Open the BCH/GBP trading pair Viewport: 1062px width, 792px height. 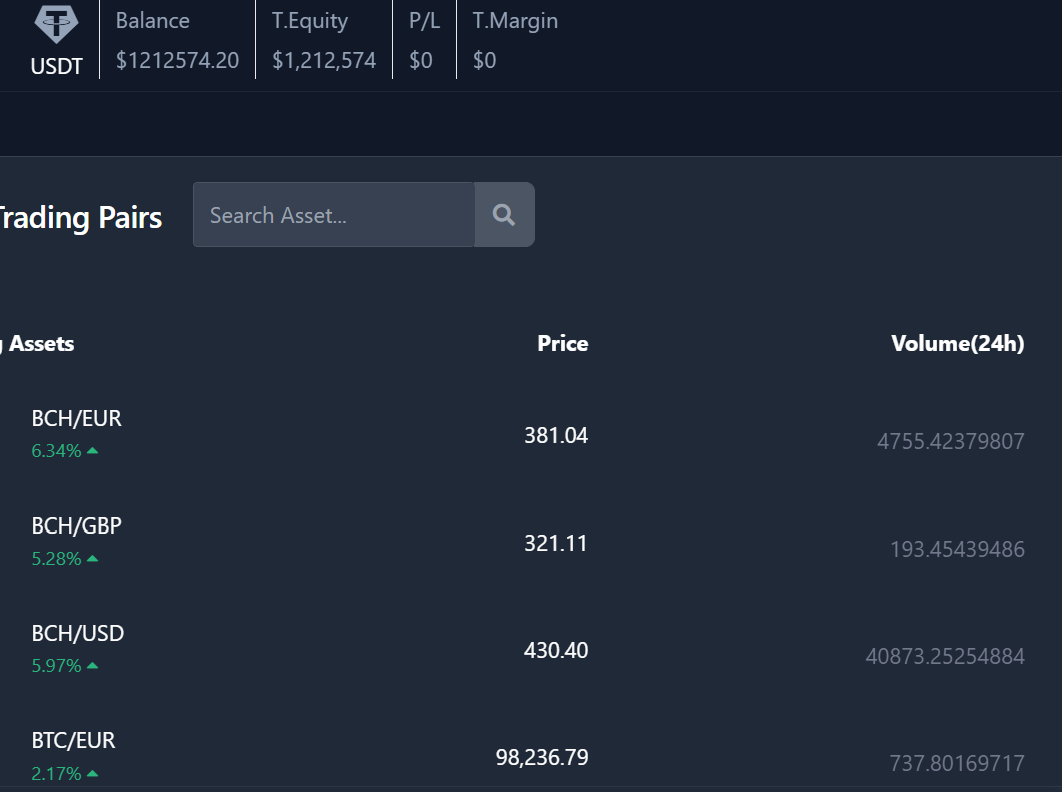click(x=76, y=526)
